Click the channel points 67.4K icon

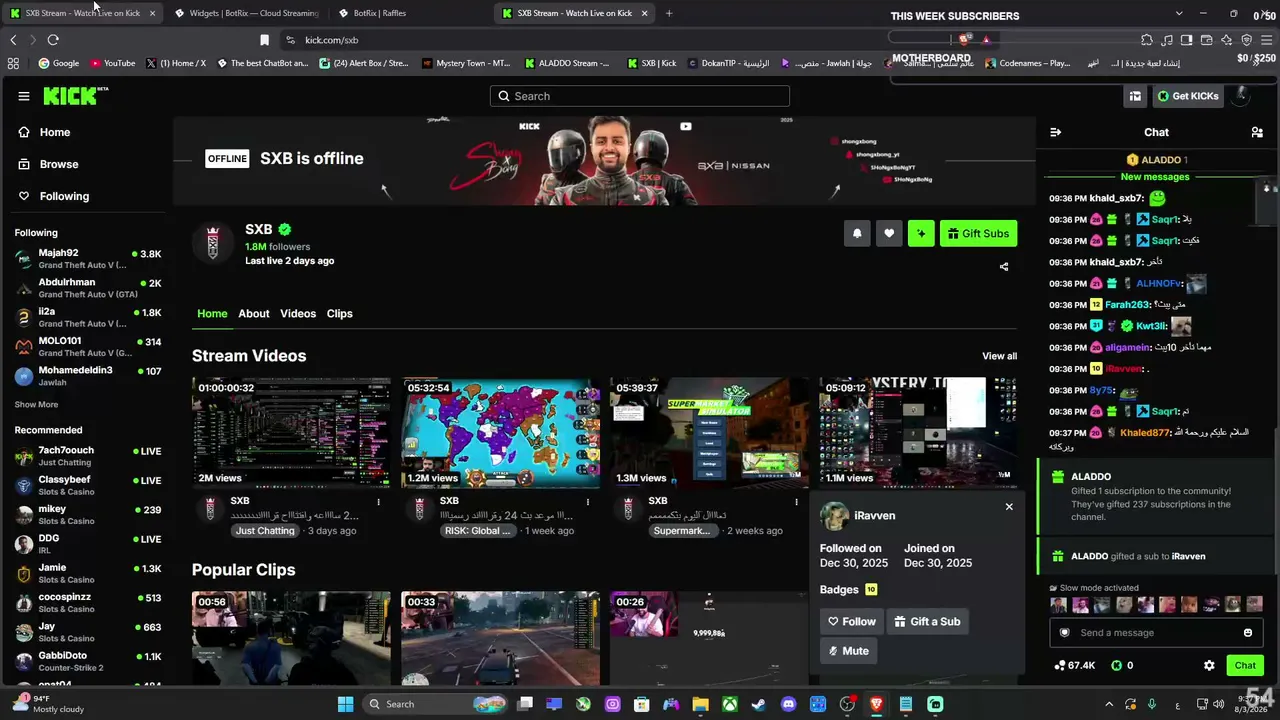click(1060, 665)
